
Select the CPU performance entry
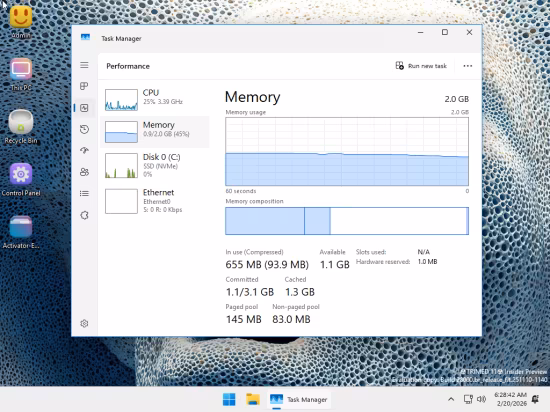tap(155, 100)
